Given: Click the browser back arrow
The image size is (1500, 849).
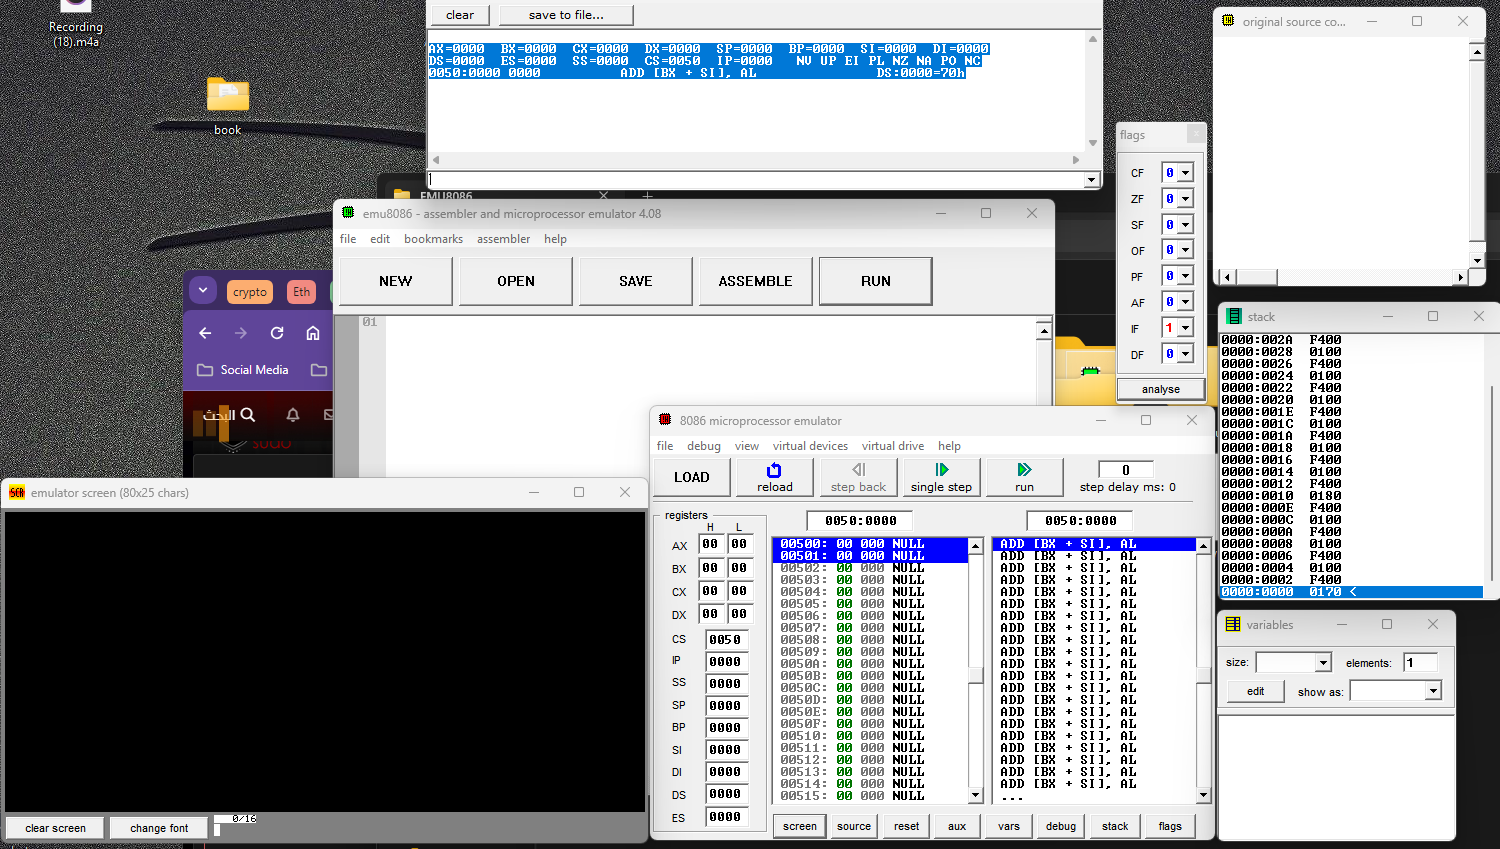Looking at the screenshot, I should pos(205,333).
